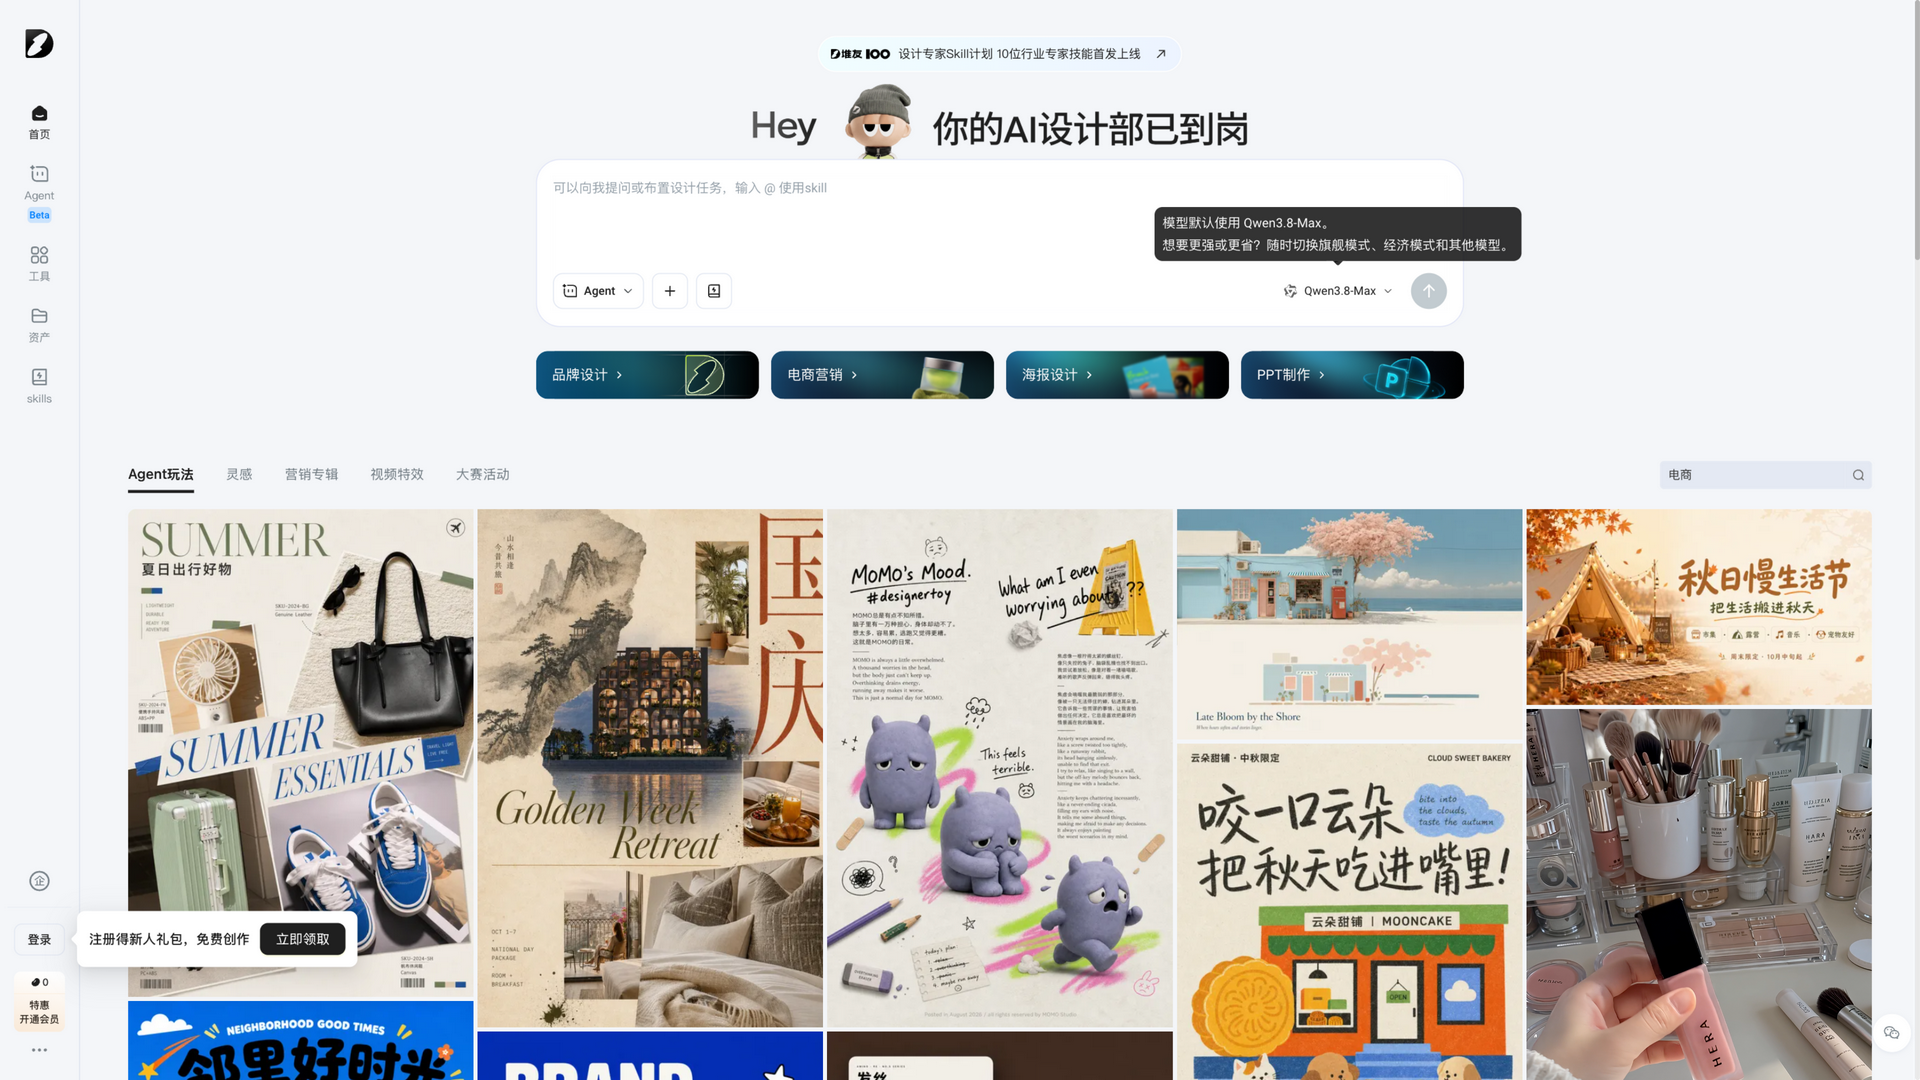Expand the 海报设计 shortcut card

pyautogui.click(x=1117, y=375)
